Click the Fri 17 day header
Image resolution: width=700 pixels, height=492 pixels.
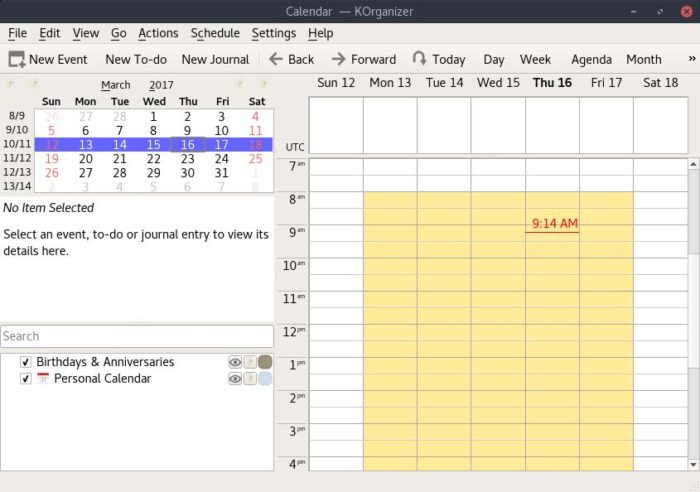606,83
